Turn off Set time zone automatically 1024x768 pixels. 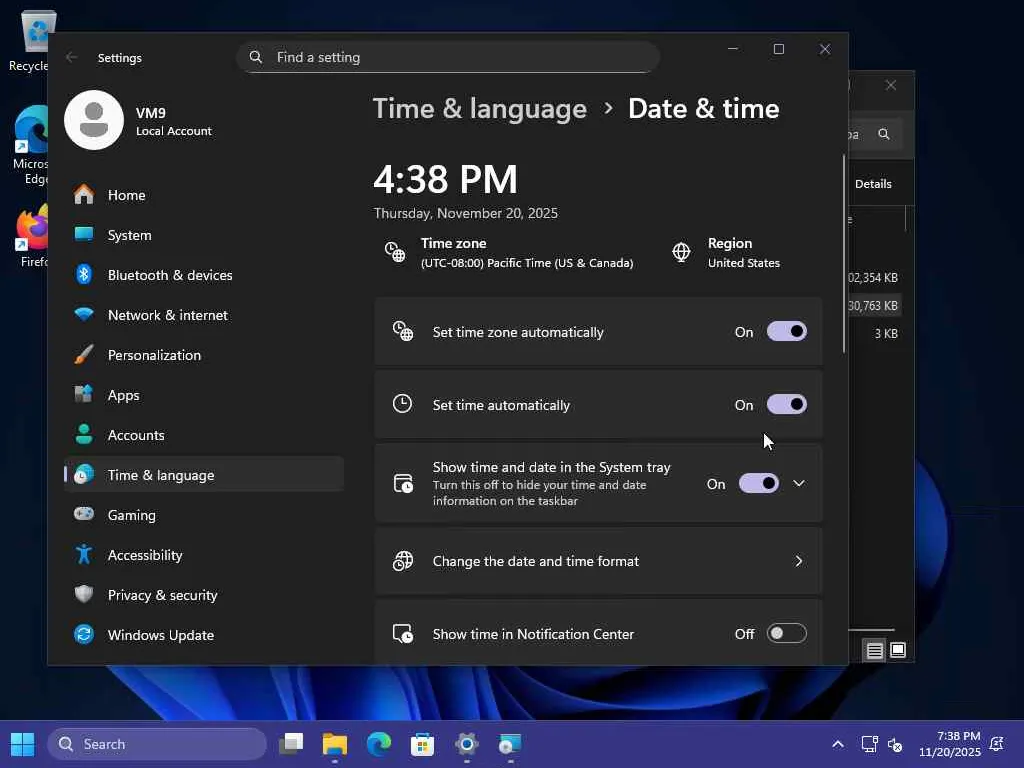point(787,332)
